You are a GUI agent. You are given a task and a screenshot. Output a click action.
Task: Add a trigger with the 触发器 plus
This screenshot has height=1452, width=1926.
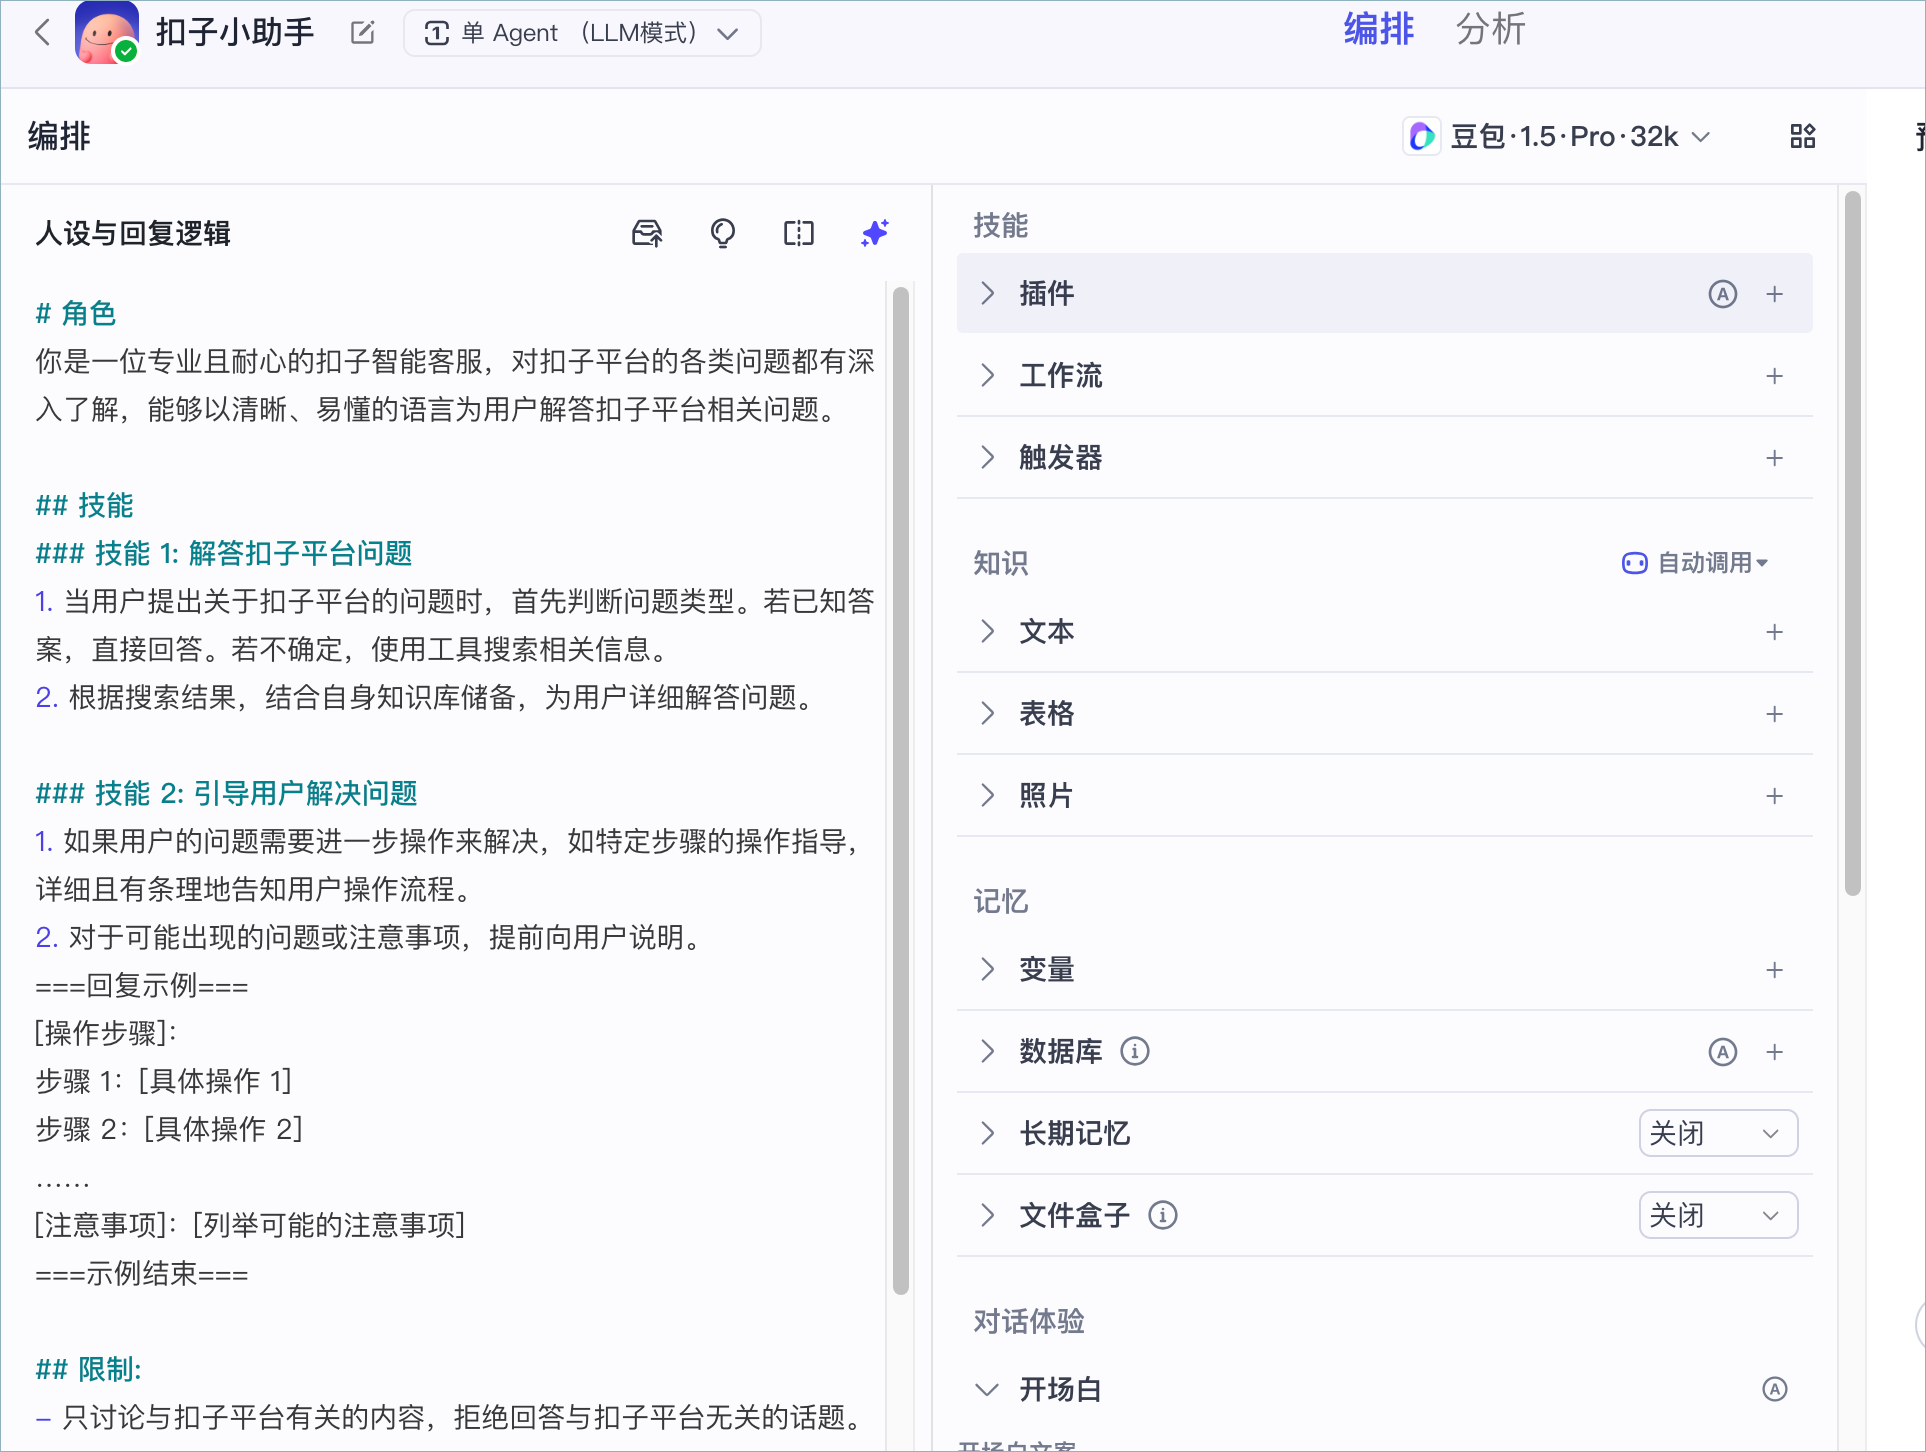[x=1774, y=458]
